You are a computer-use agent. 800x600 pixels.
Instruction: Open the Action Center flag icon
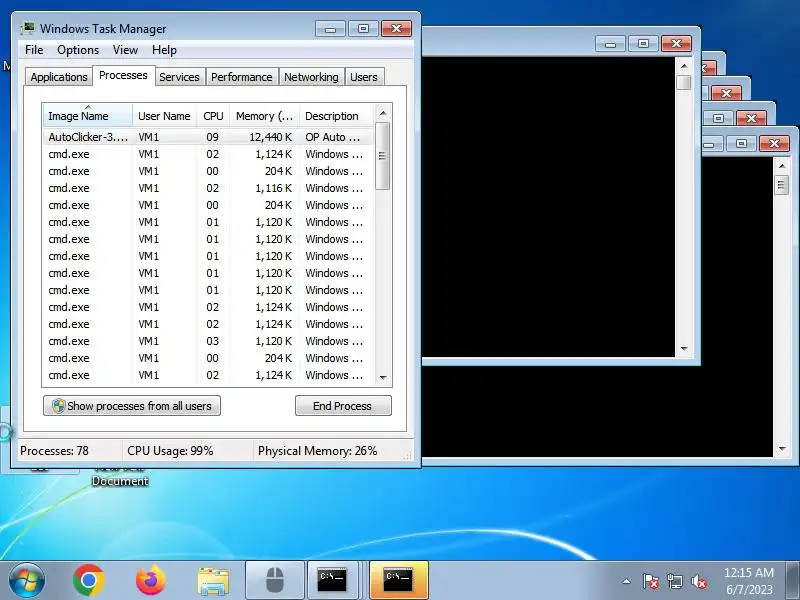tap(651, 581)
